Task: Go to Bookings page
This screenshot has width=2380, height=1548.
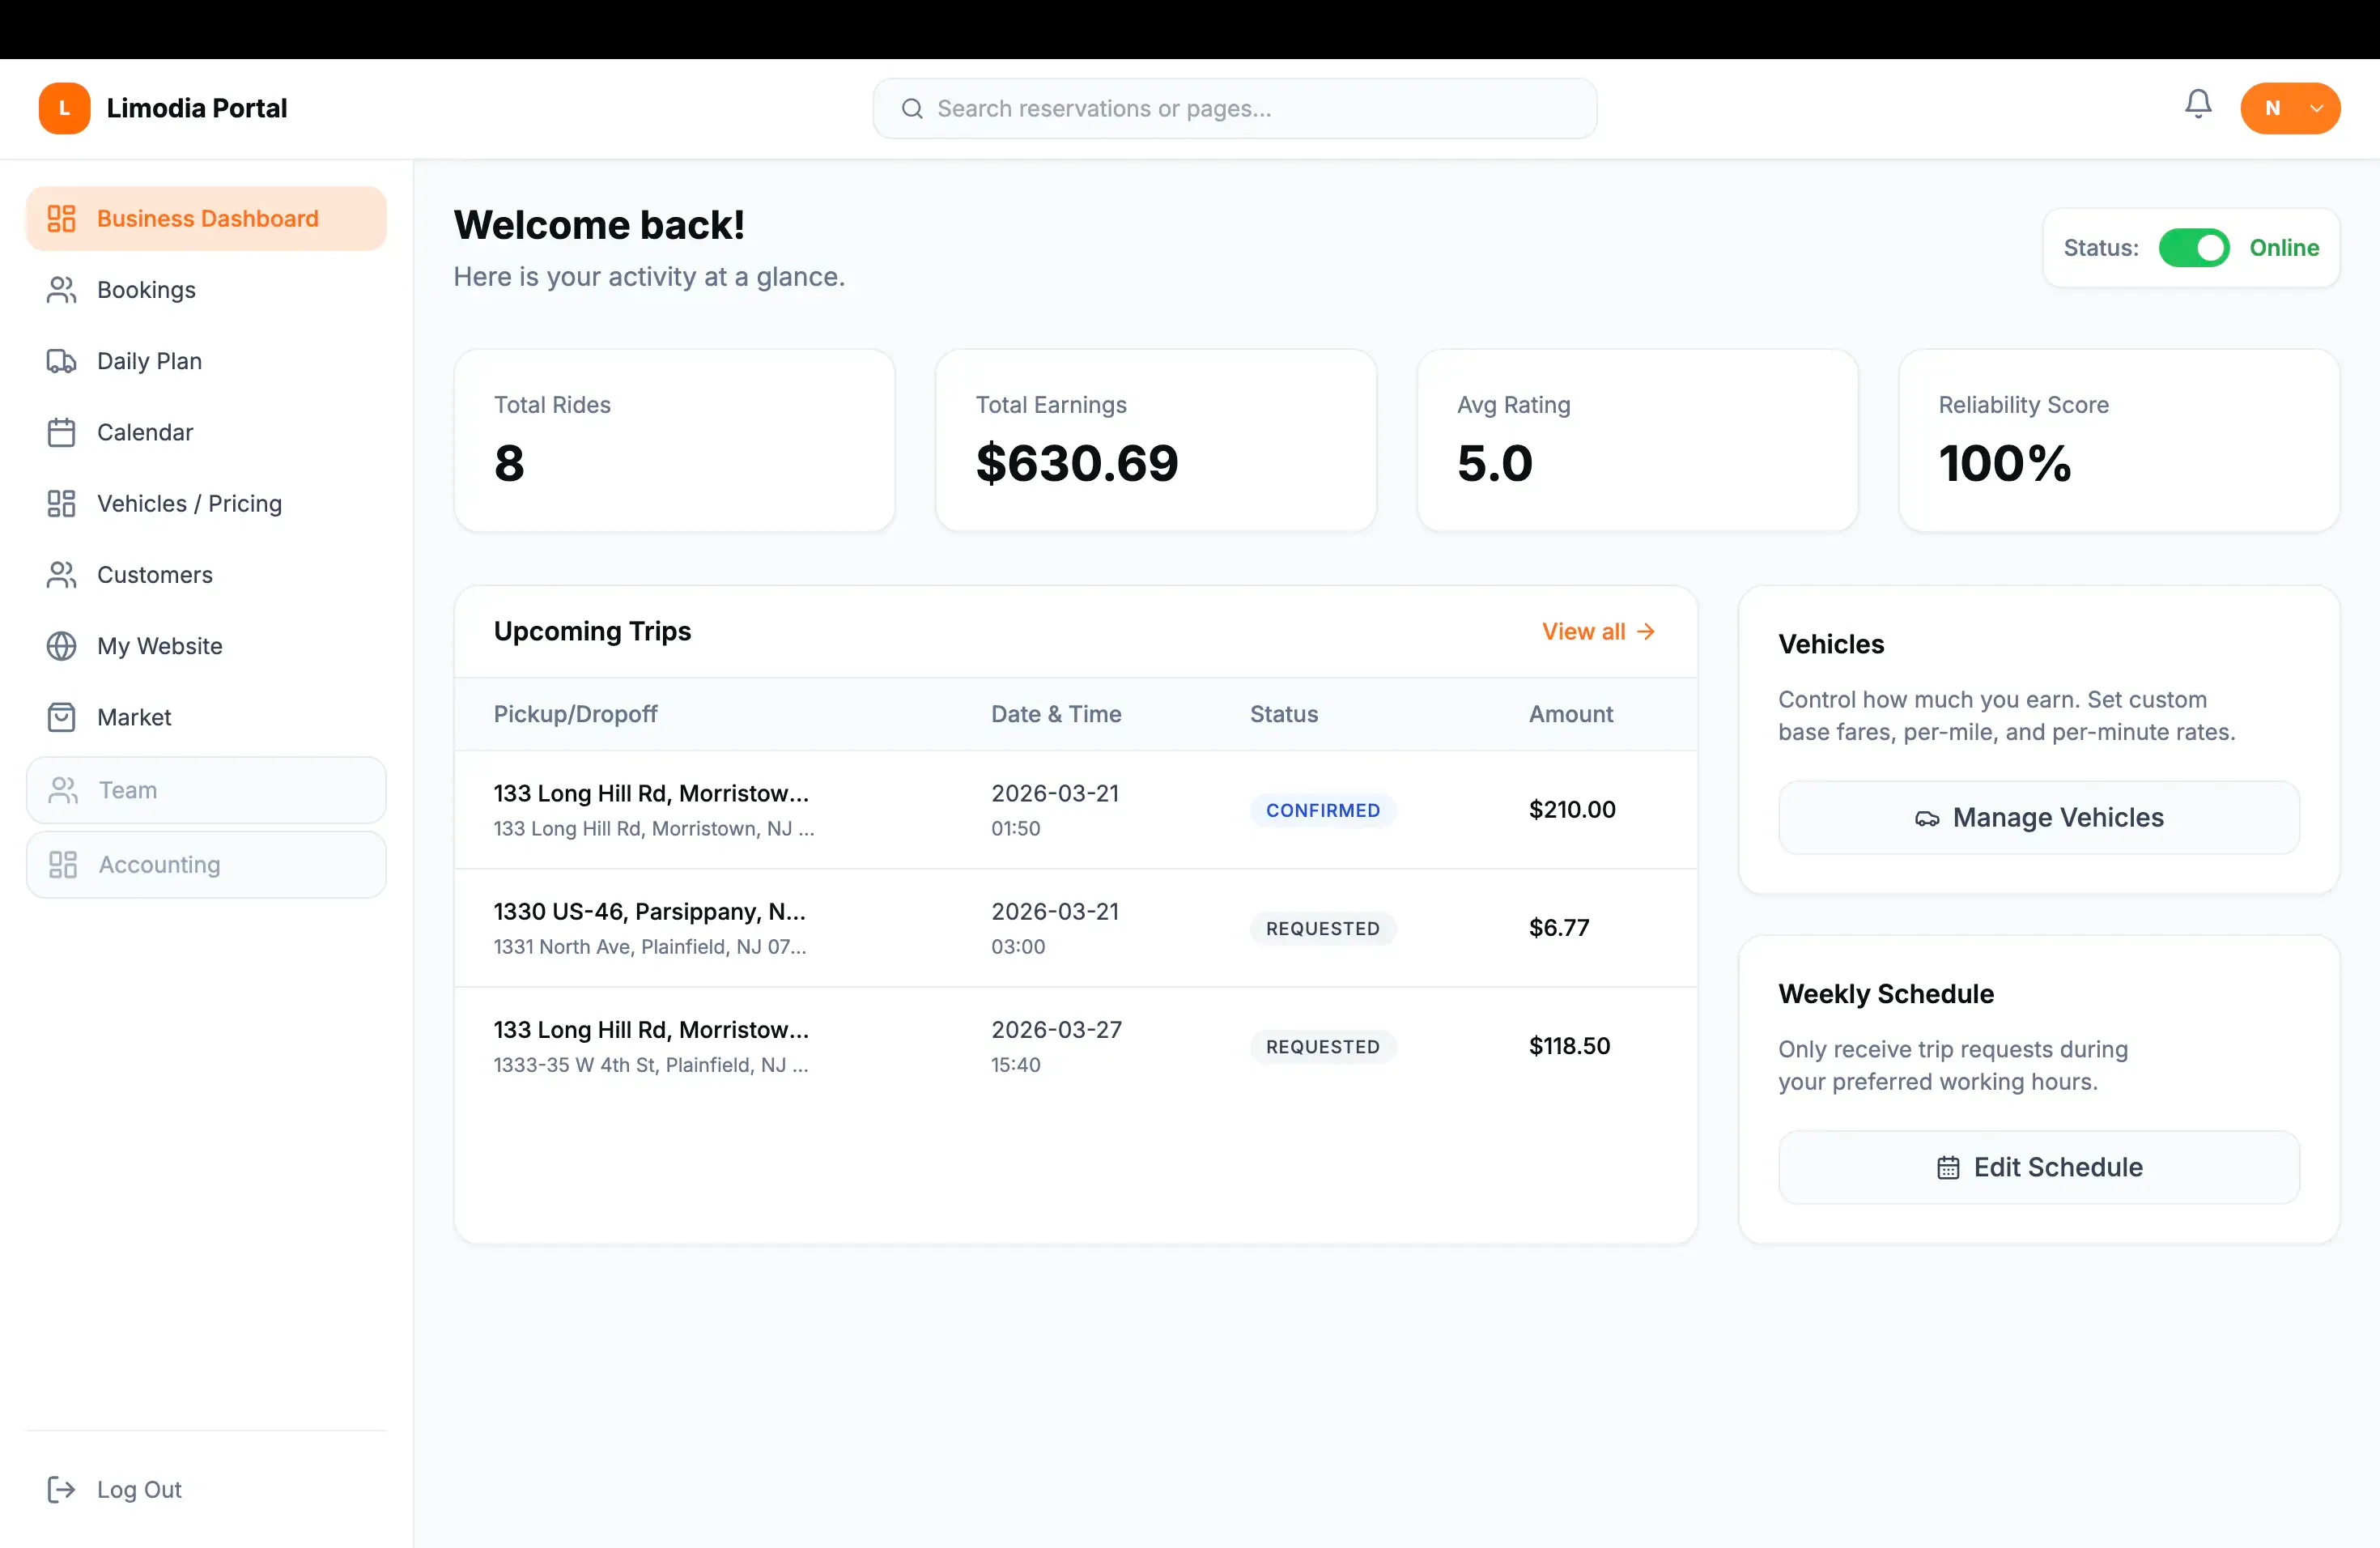Action: click(206, 290)
